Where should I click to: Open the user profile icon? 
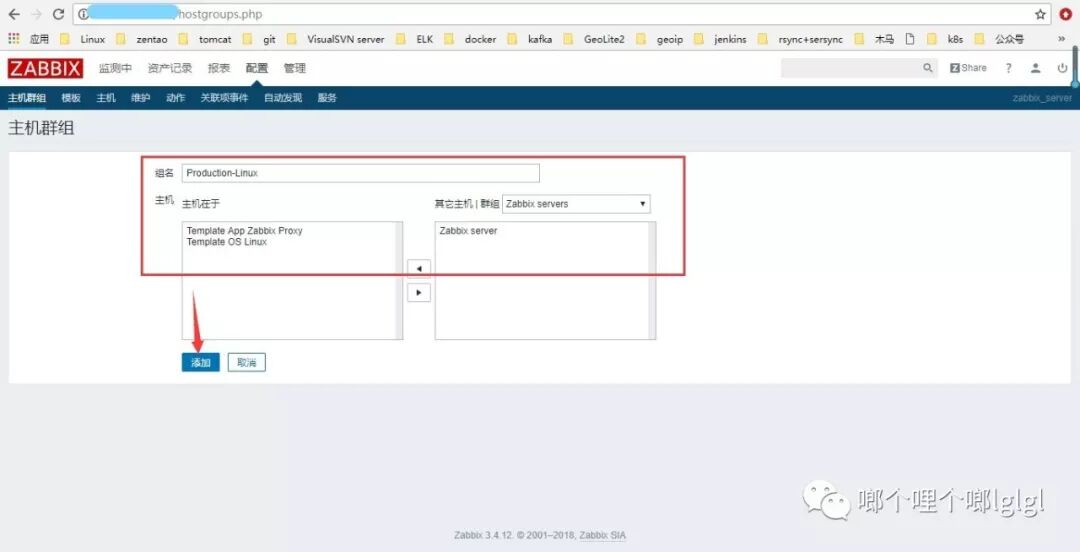point(1035,68)
